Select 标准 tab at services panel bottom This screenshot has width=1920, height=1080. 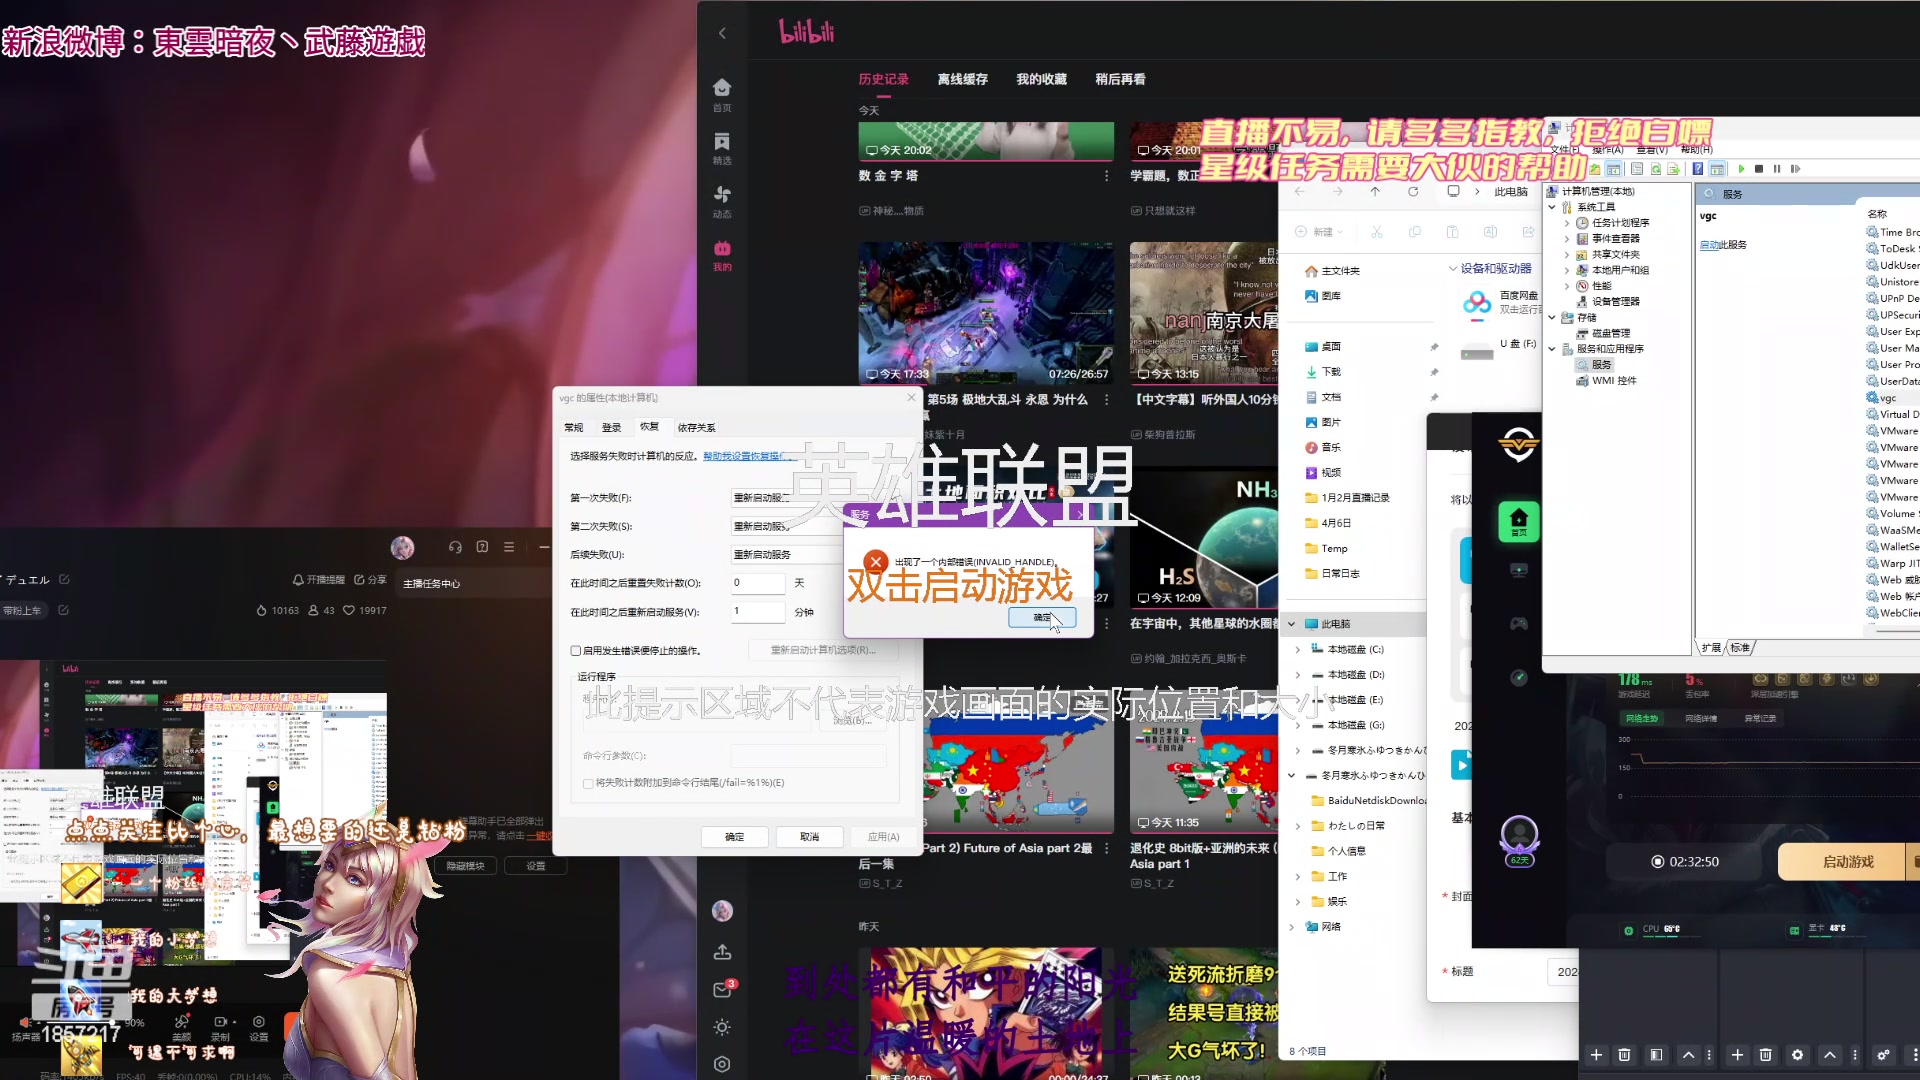(x=1741, y=647)
